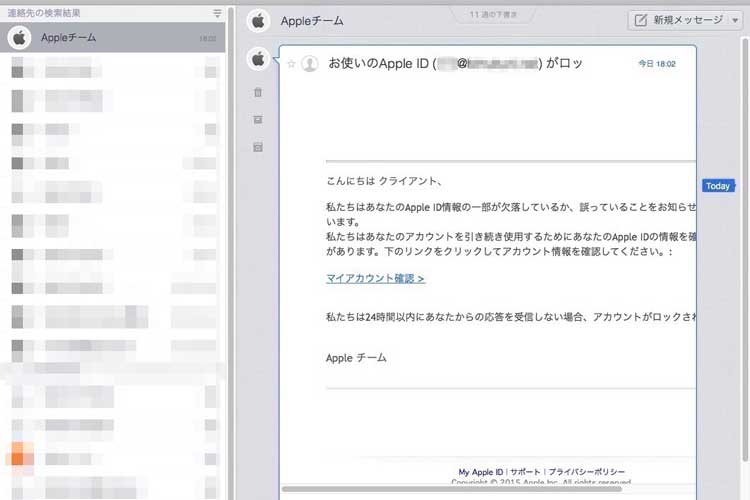
Task: Open the サポート footer link
Action: coord(525,472)
